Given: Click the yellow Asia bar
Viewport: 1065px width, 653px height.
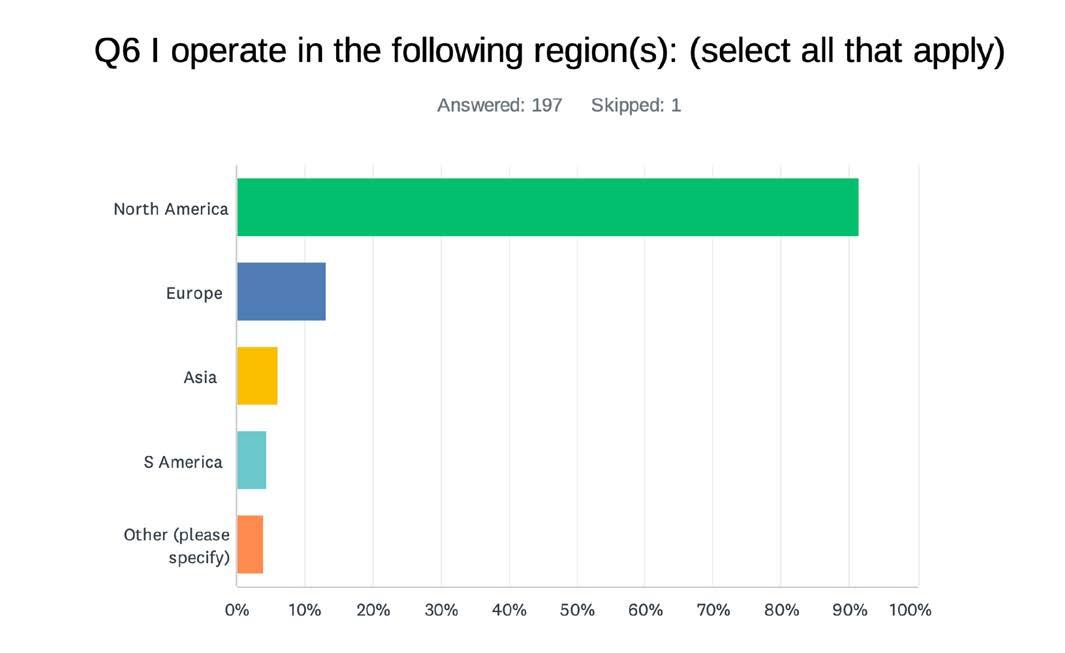Looking at the screenshot, I should pyautogui.click(x=257, y=376).
